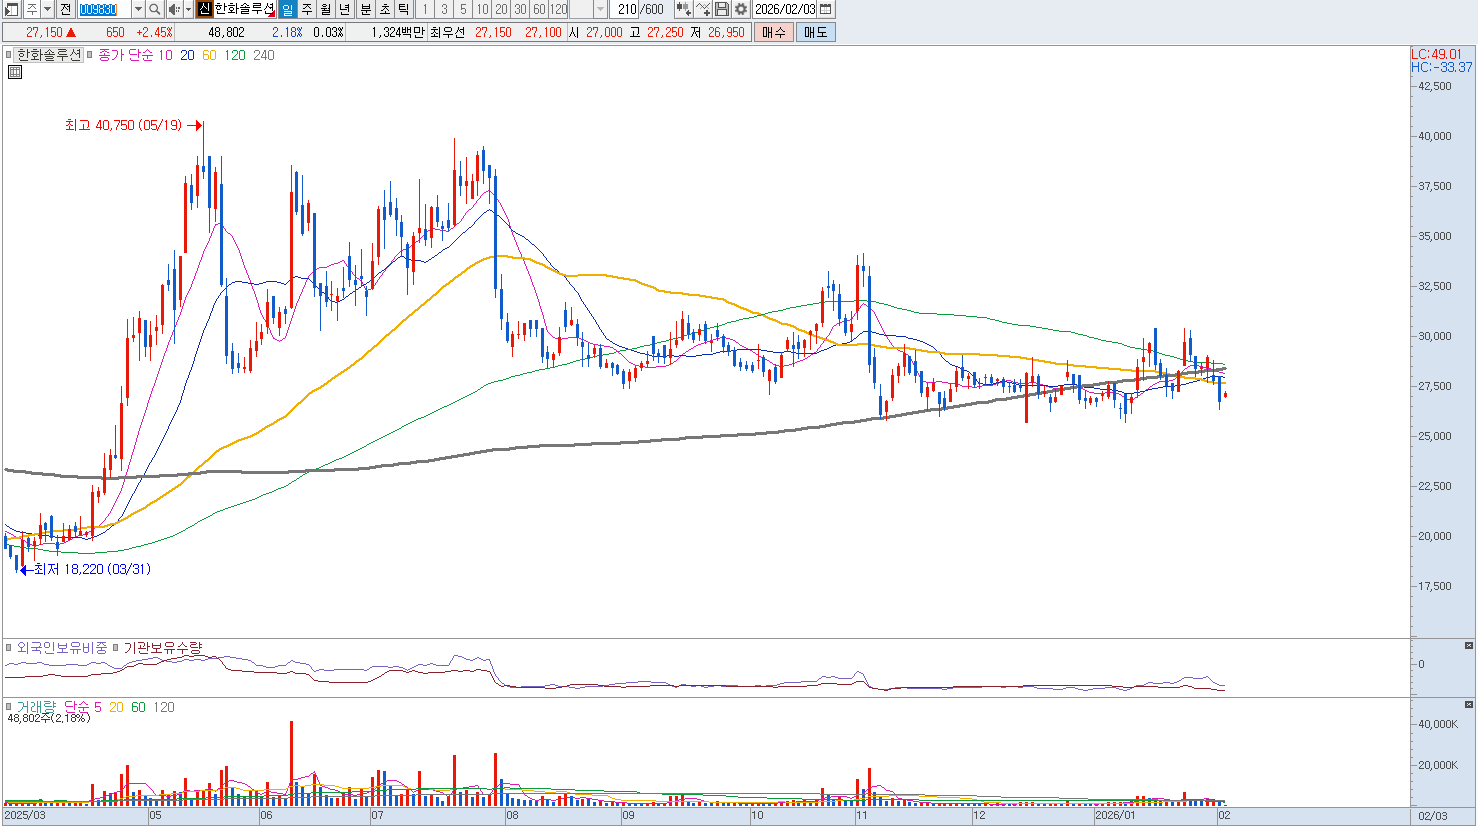Open the chart settings gear icon
Viewport: 1478px width, 826px height.
(741, 9)
